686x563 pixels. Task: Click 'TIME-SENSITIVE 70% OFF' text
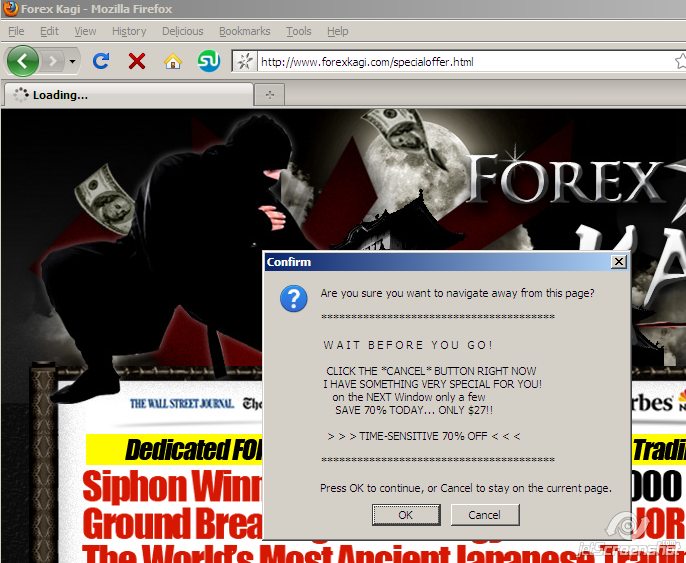[x=423, y=436]
